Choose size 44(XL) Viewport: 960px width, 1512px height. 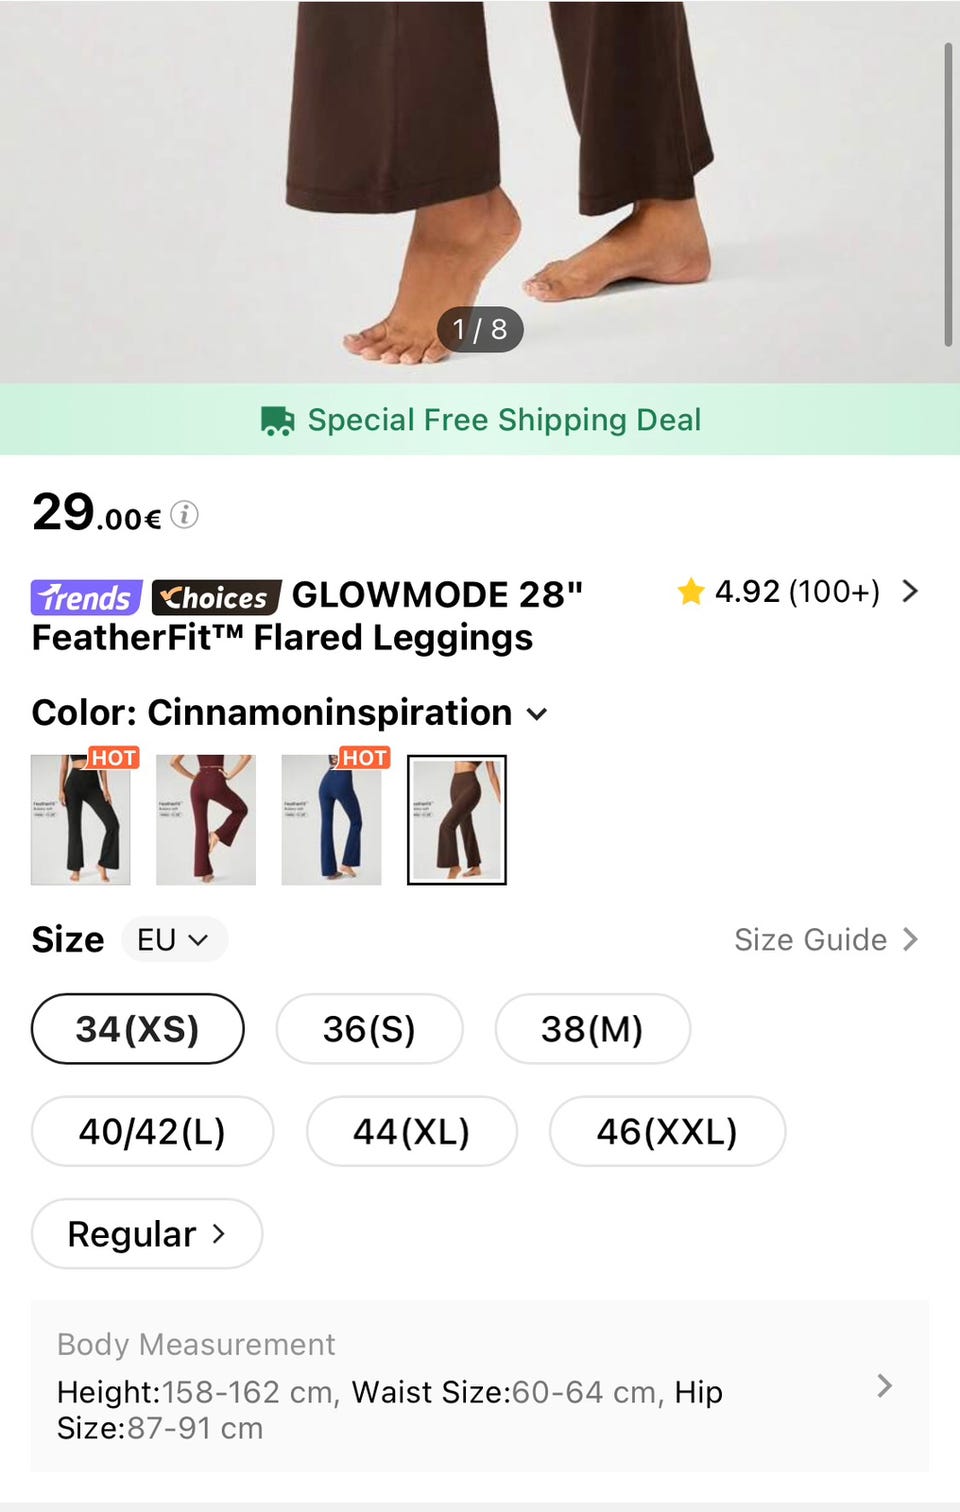[411, 1132]
